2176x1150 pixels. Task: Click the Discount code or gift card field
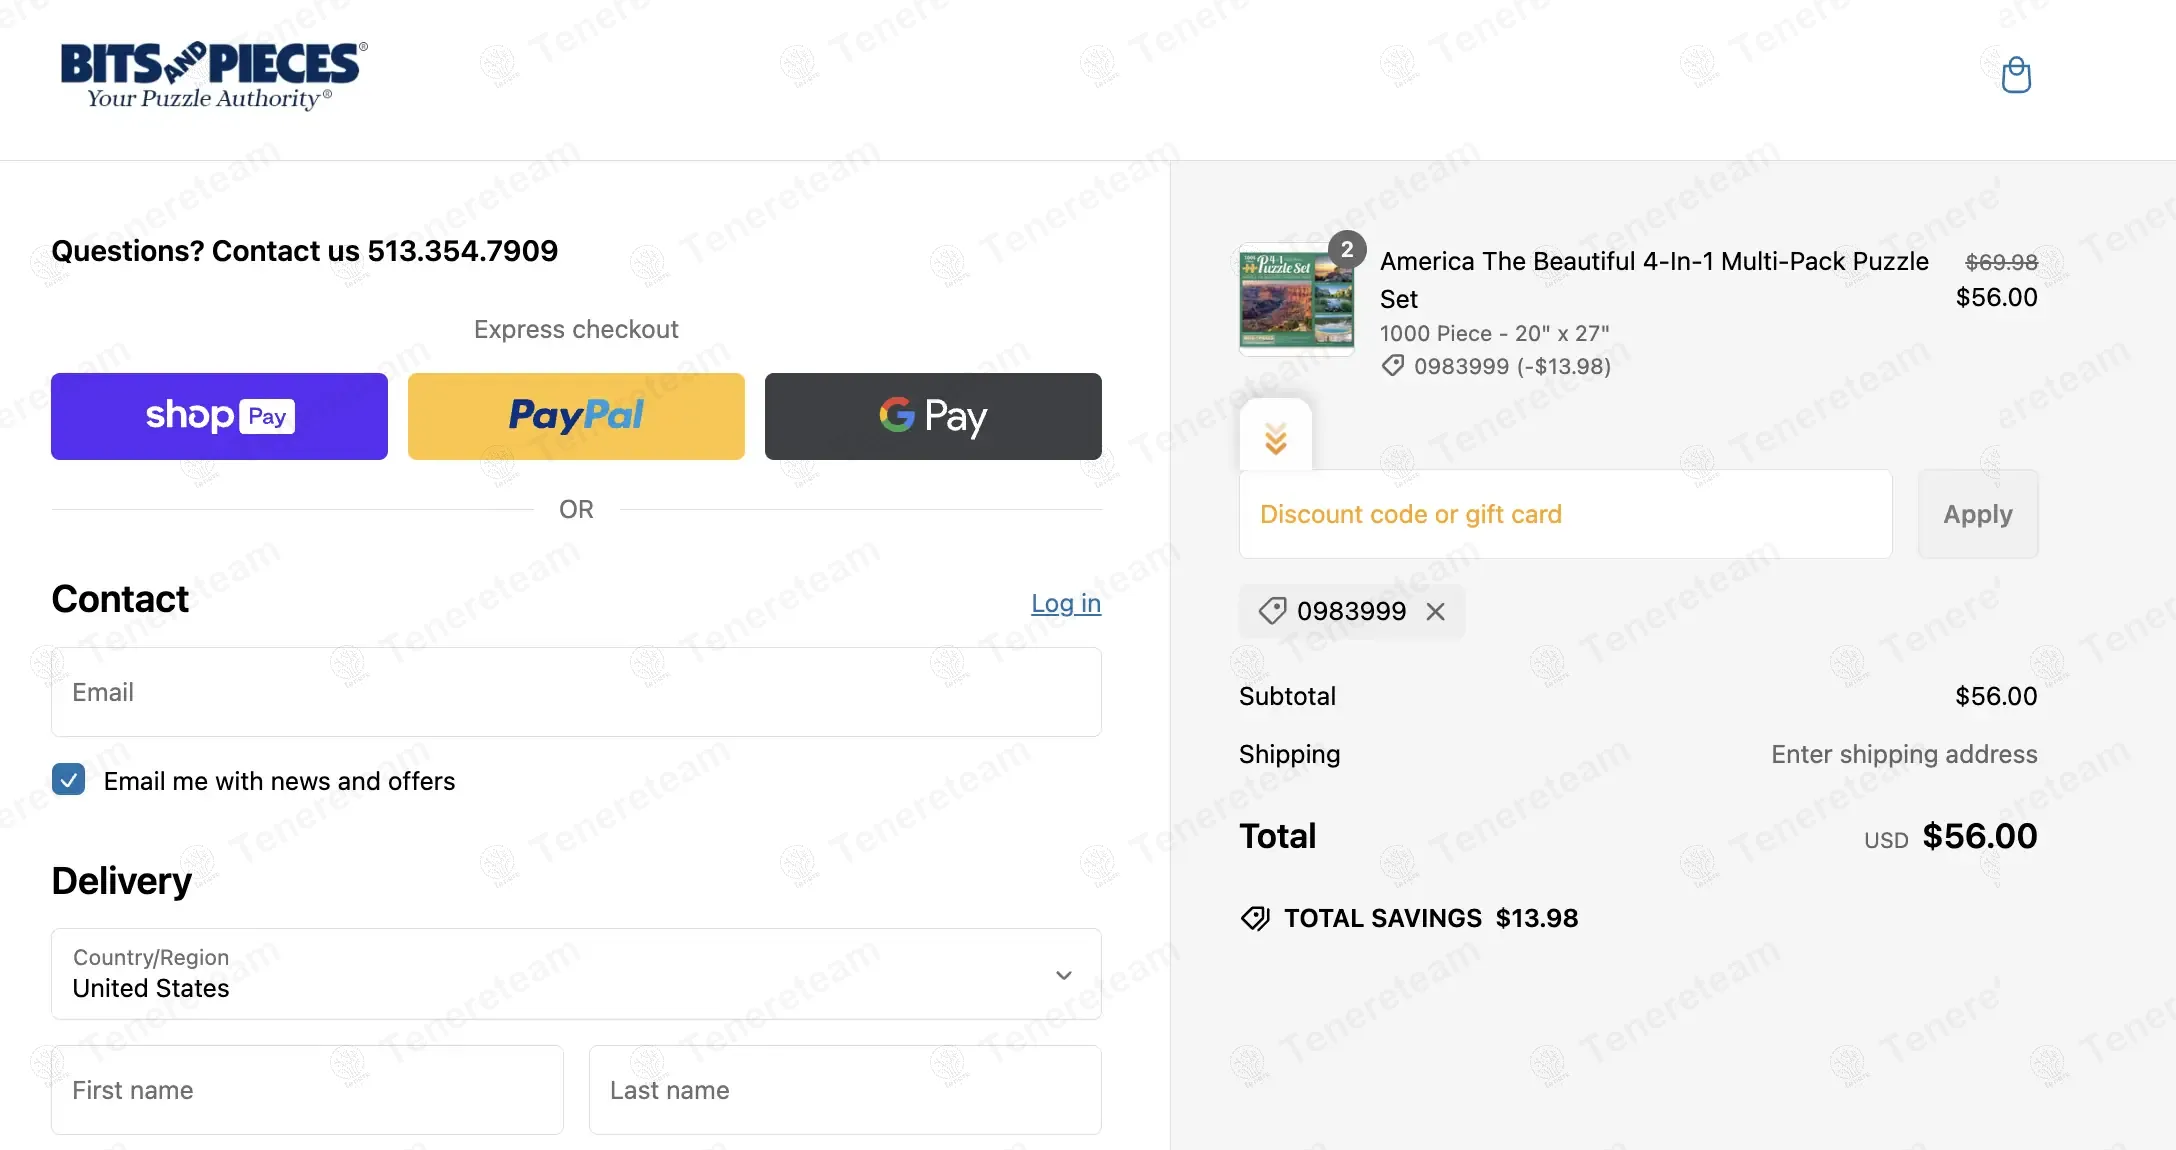1565,514
